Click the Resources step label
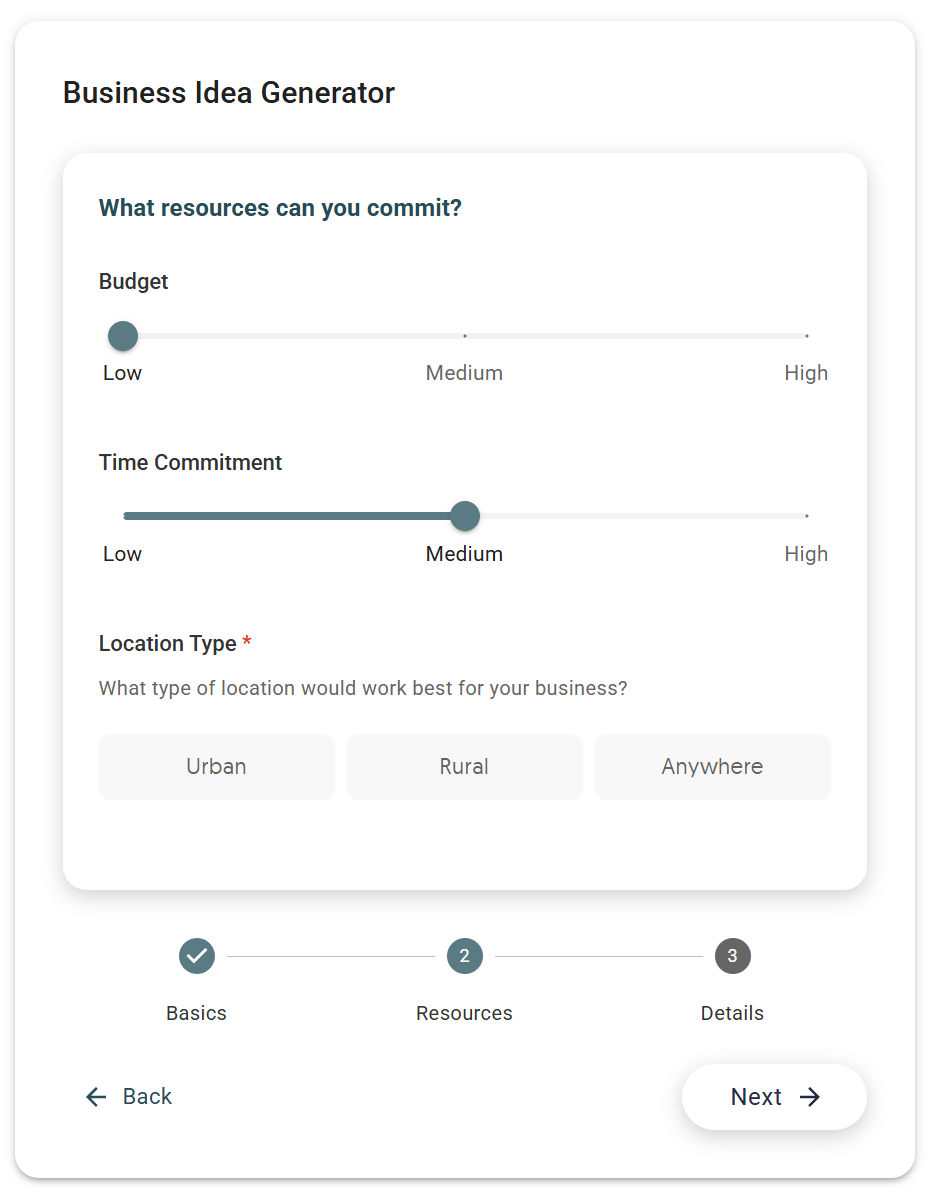Screen dimensions: 930x1204 465,1013
